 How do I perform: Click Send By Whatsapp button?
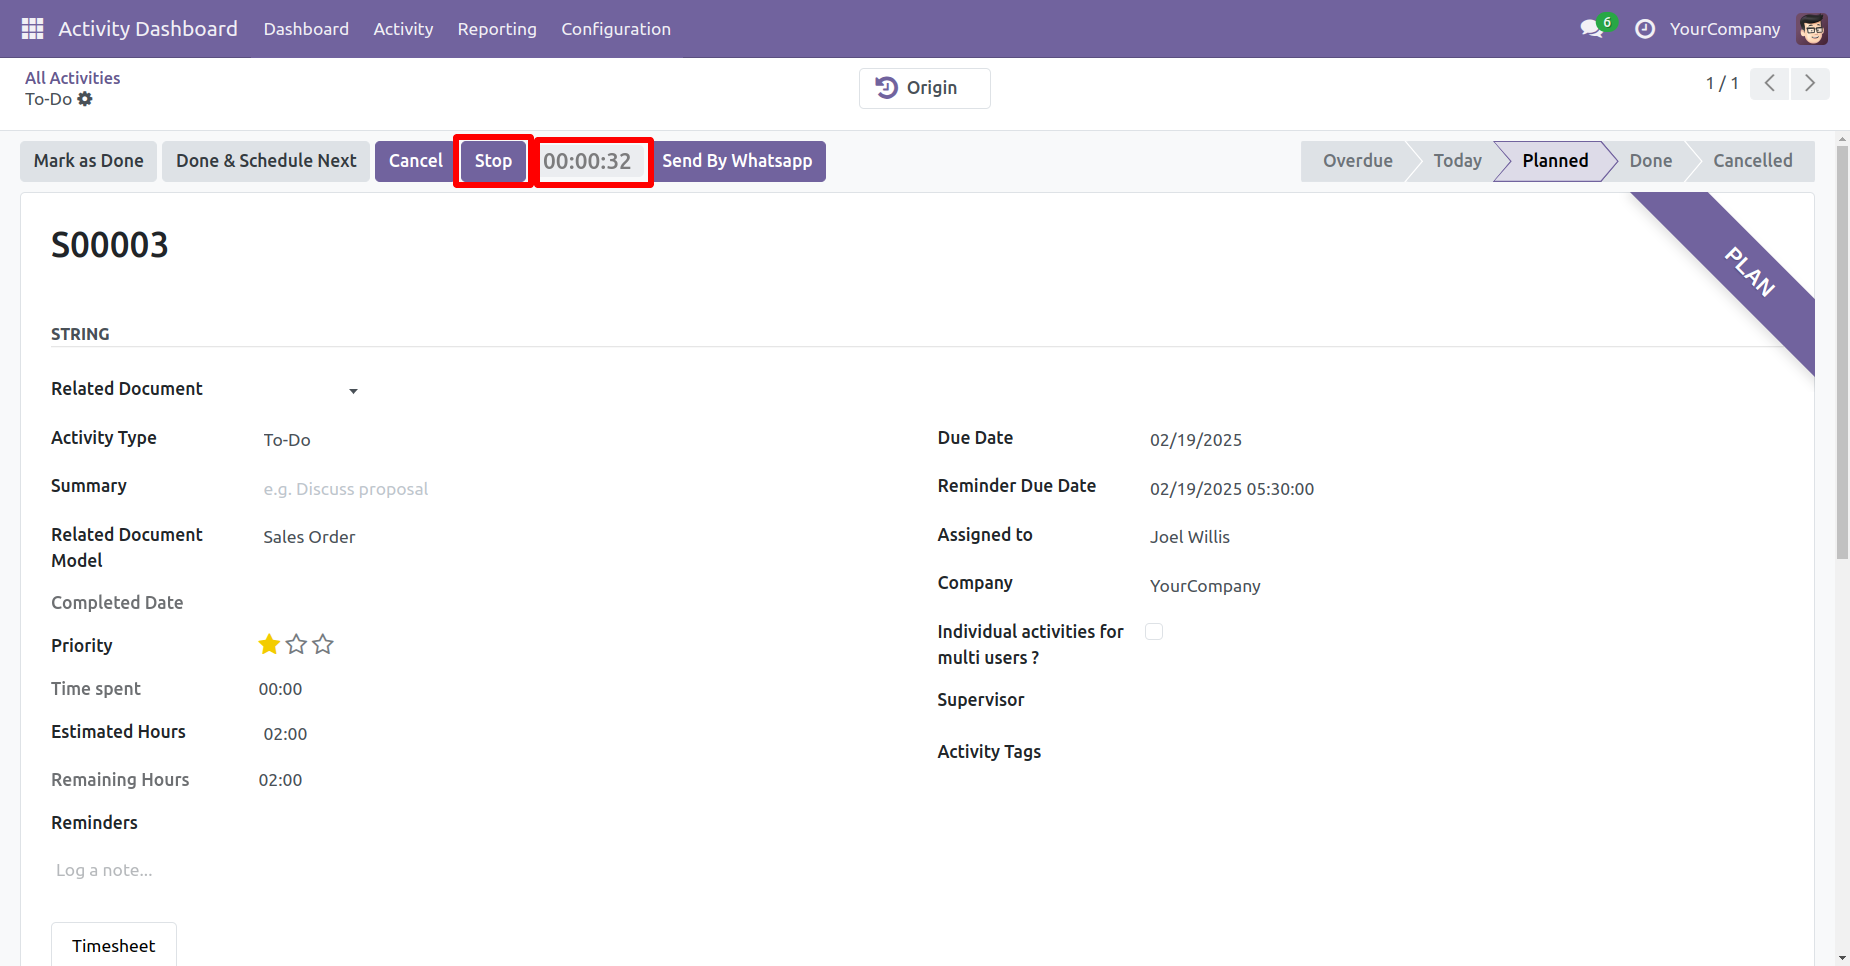[x=737, y=161]
